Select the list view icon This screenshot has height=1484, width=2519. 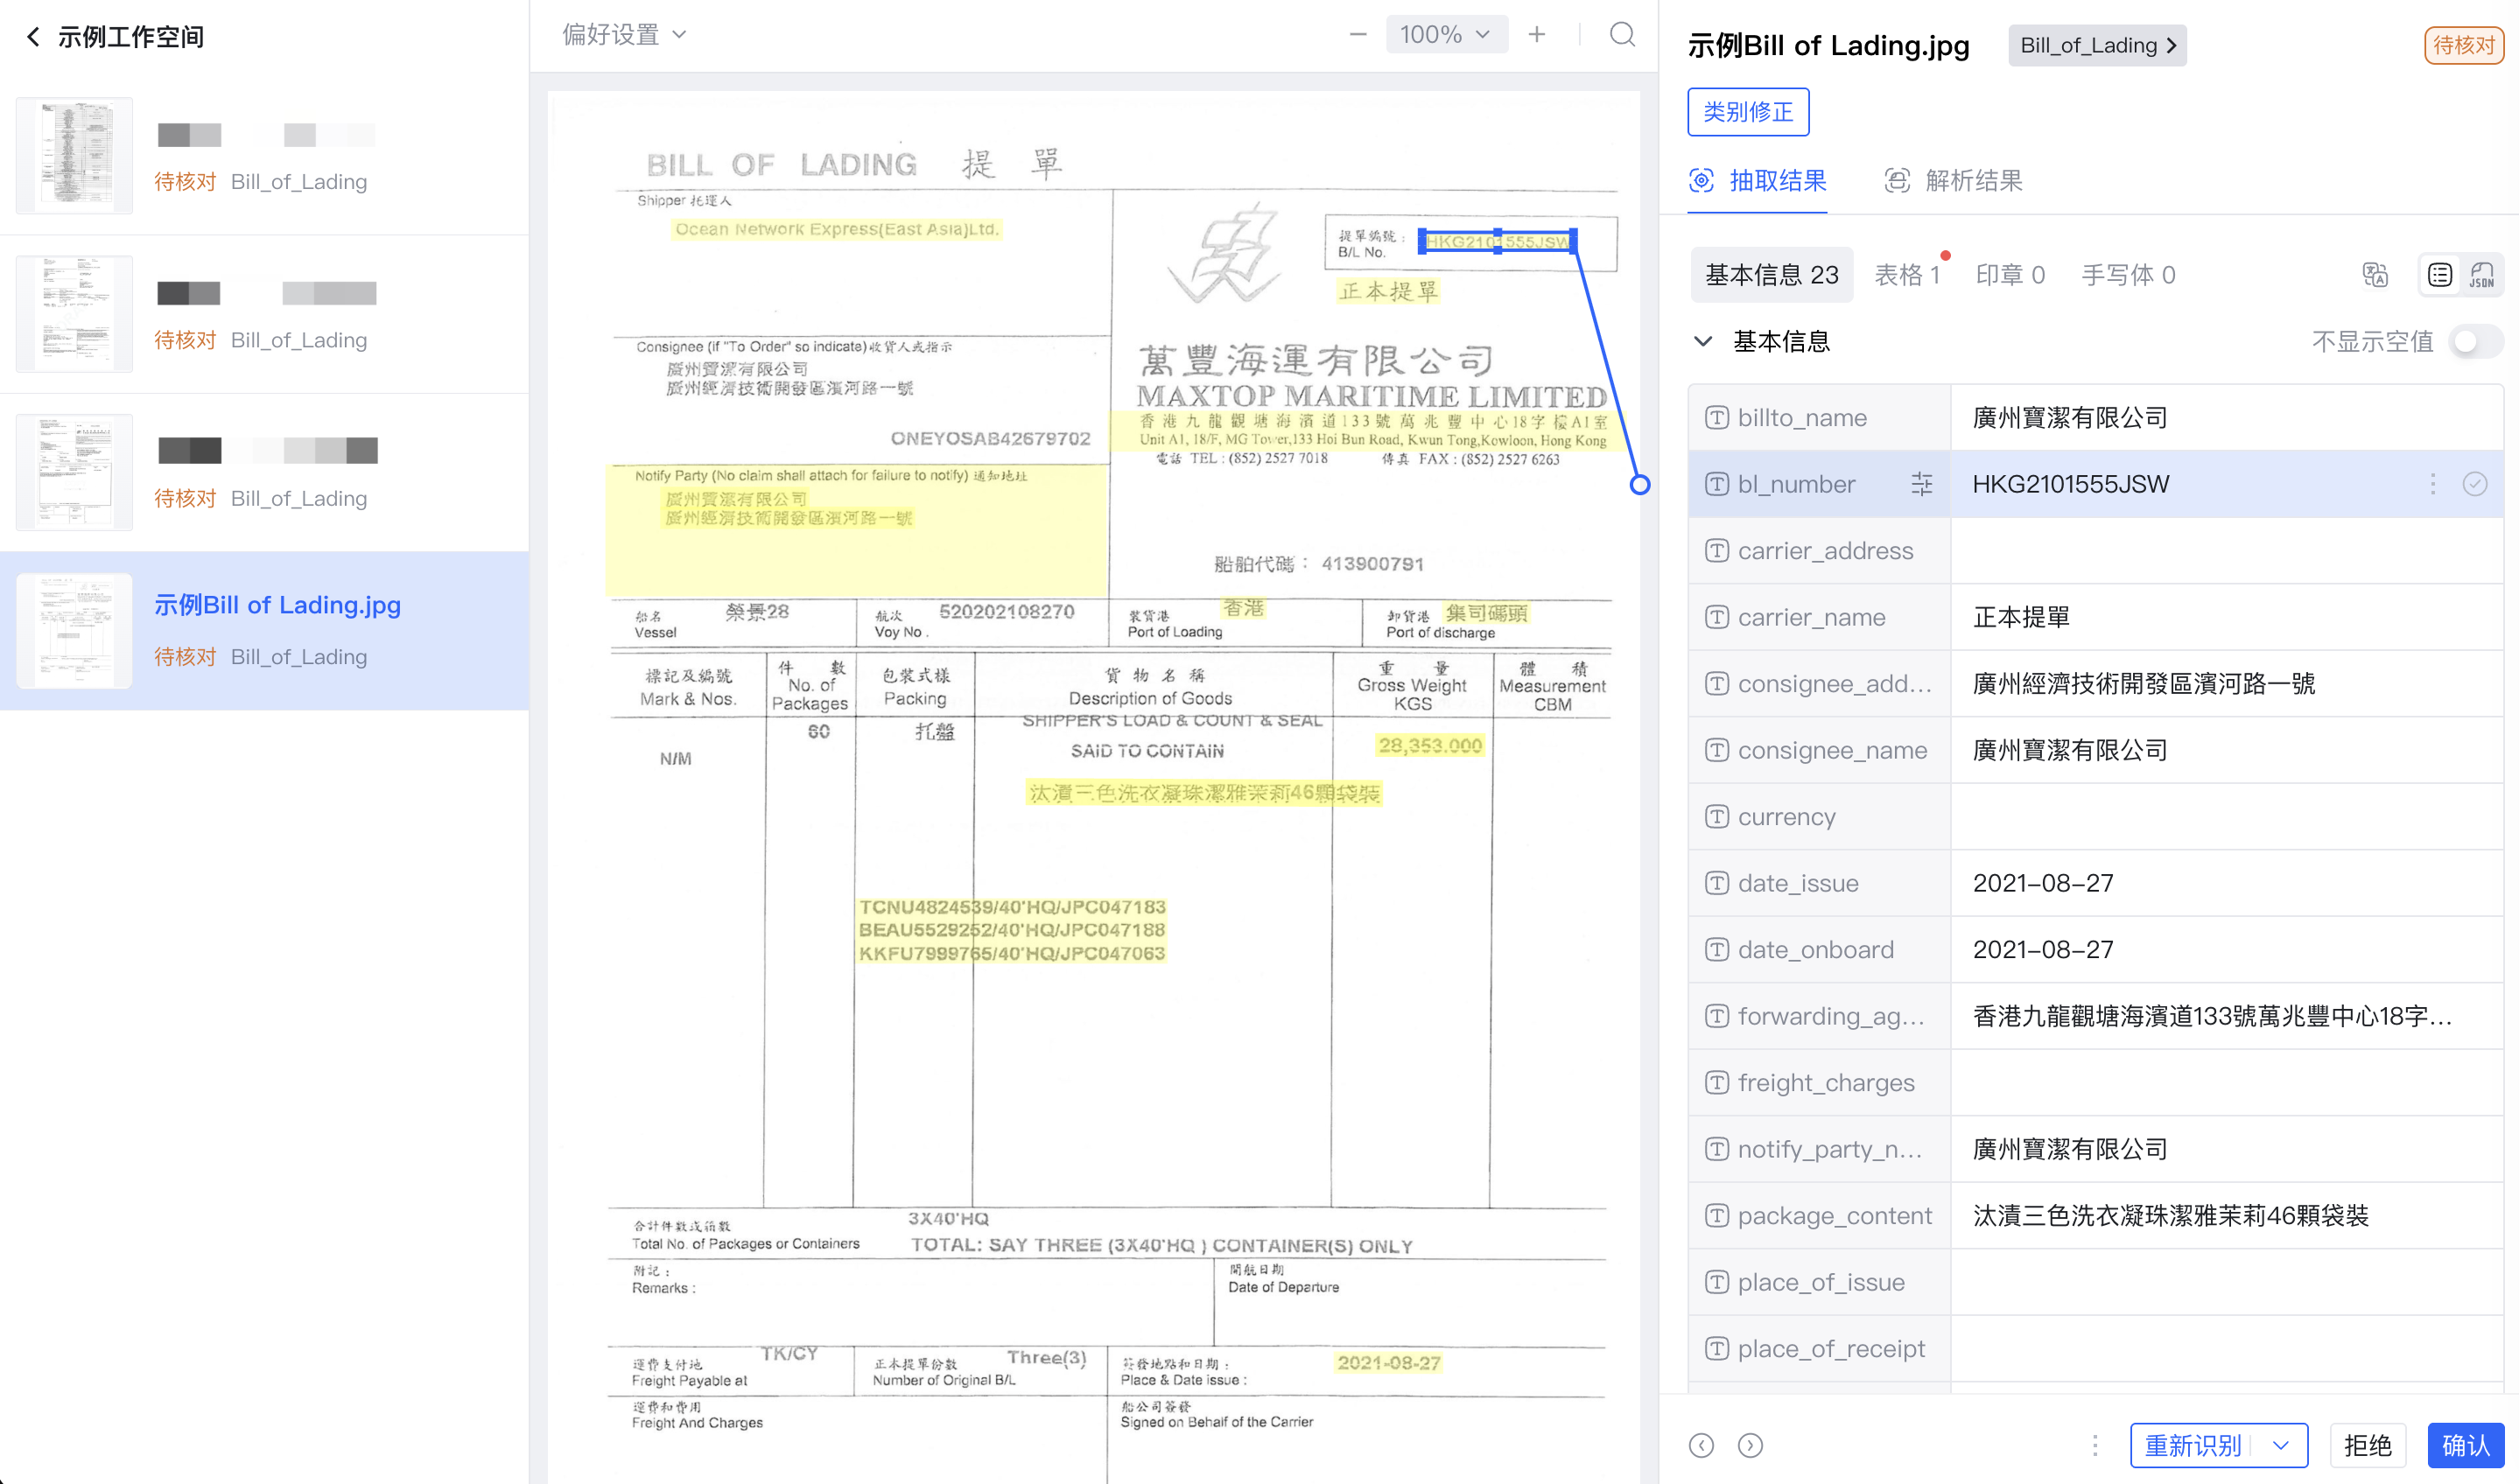[2440, 275]
